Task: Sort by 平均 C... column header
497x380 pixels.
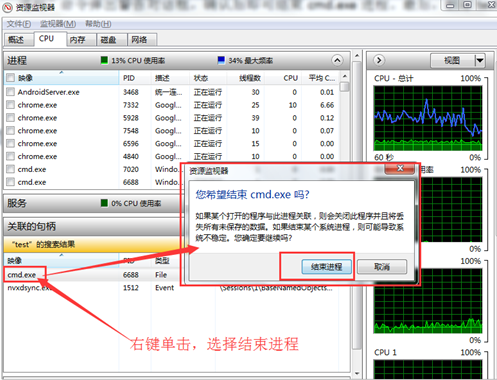Action: click(321, 78)
